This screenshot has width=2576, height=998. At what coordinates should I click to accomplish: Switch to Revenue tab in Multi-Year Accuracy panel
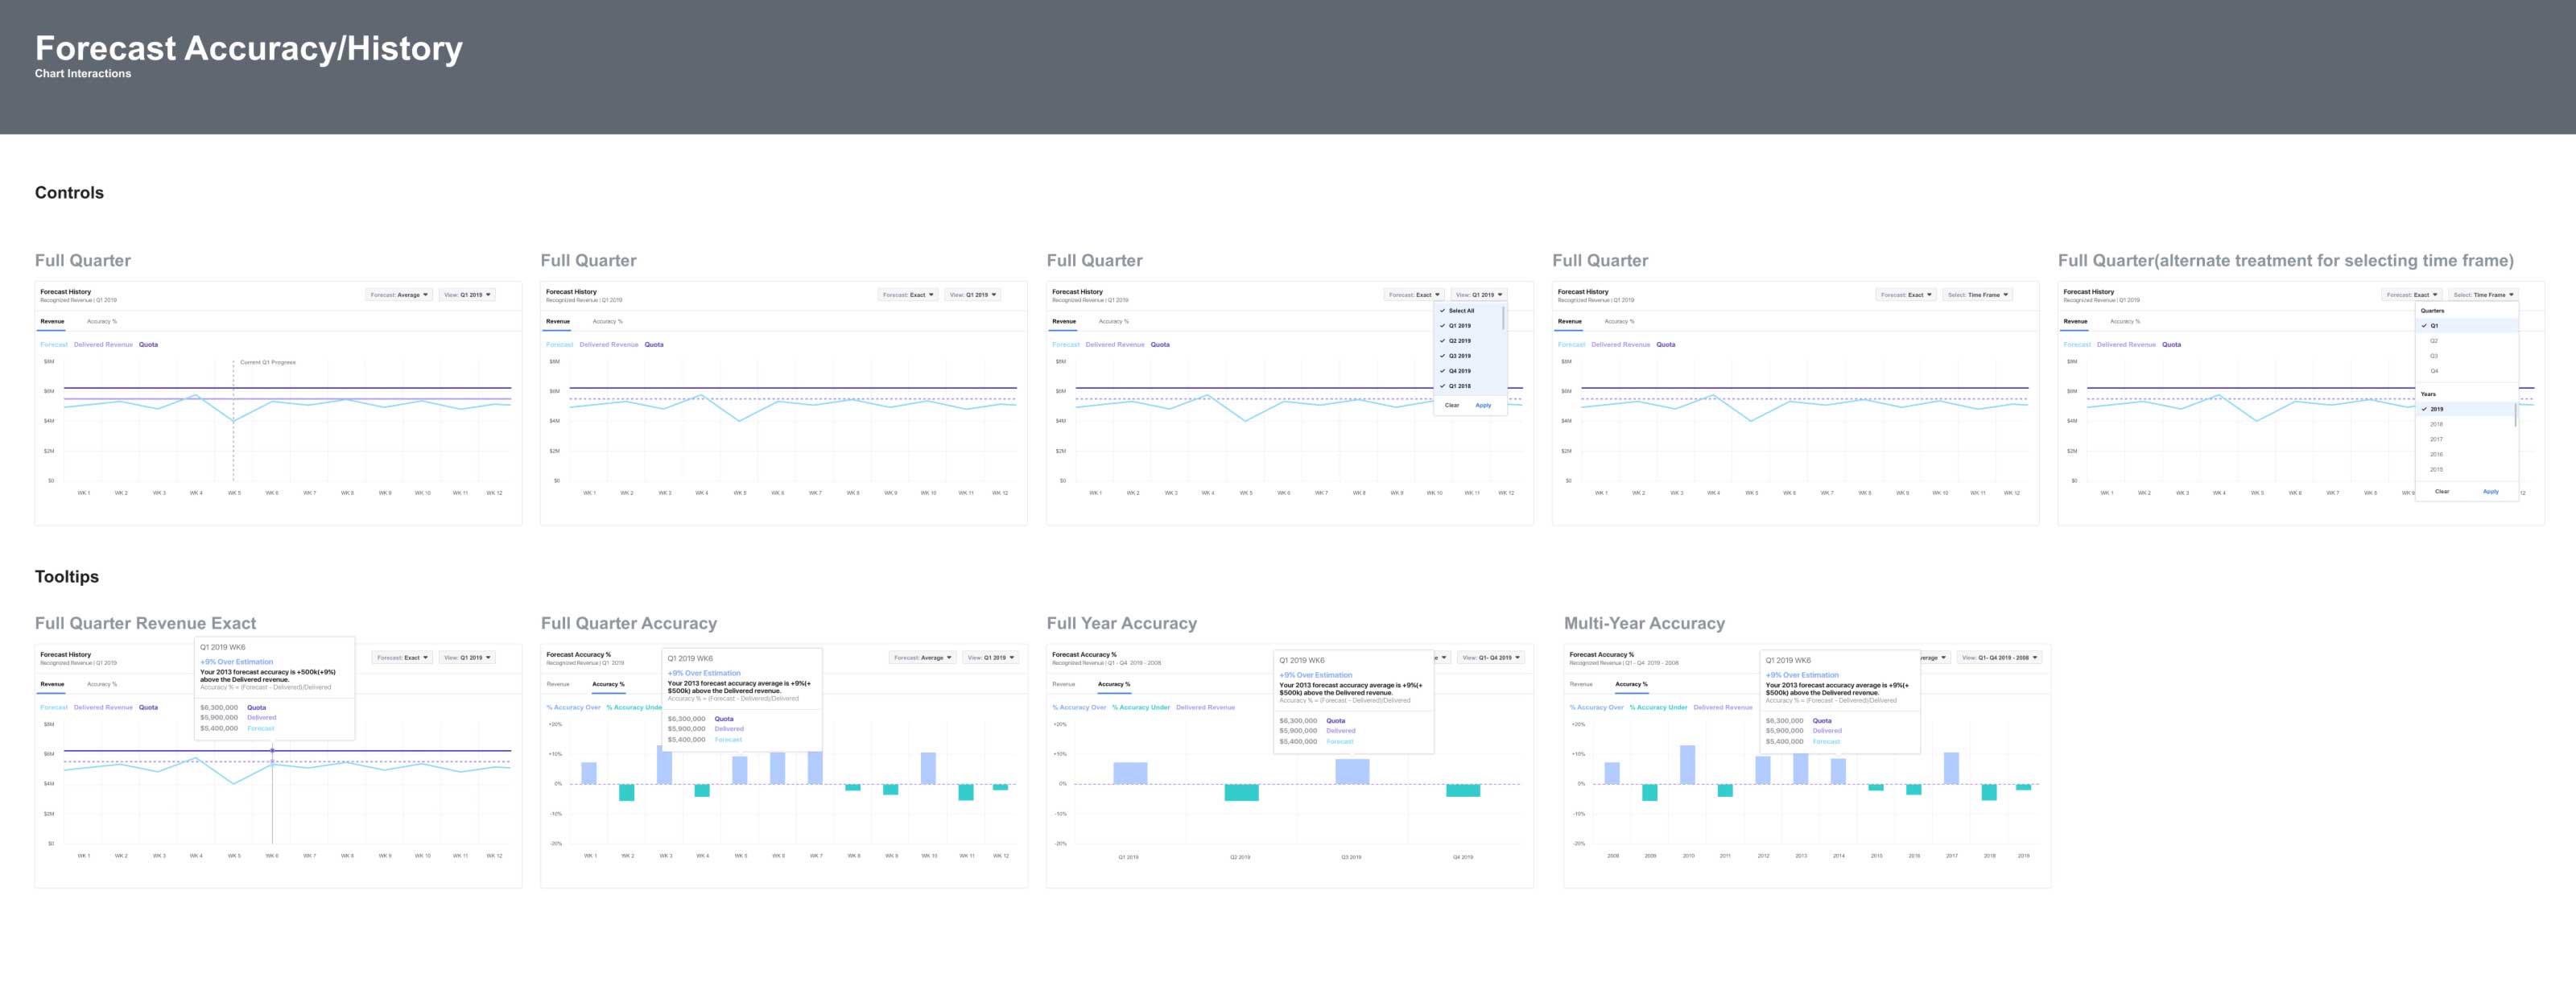click(1581, 684)
